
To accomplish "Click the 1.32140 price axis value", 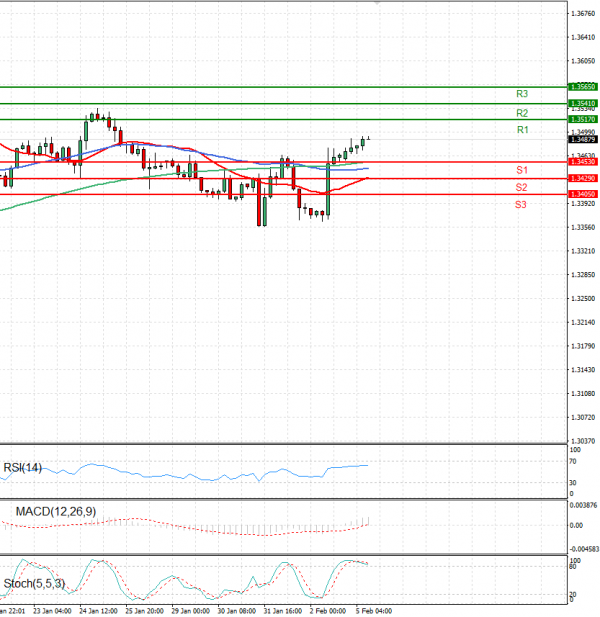I will [583, 323].
